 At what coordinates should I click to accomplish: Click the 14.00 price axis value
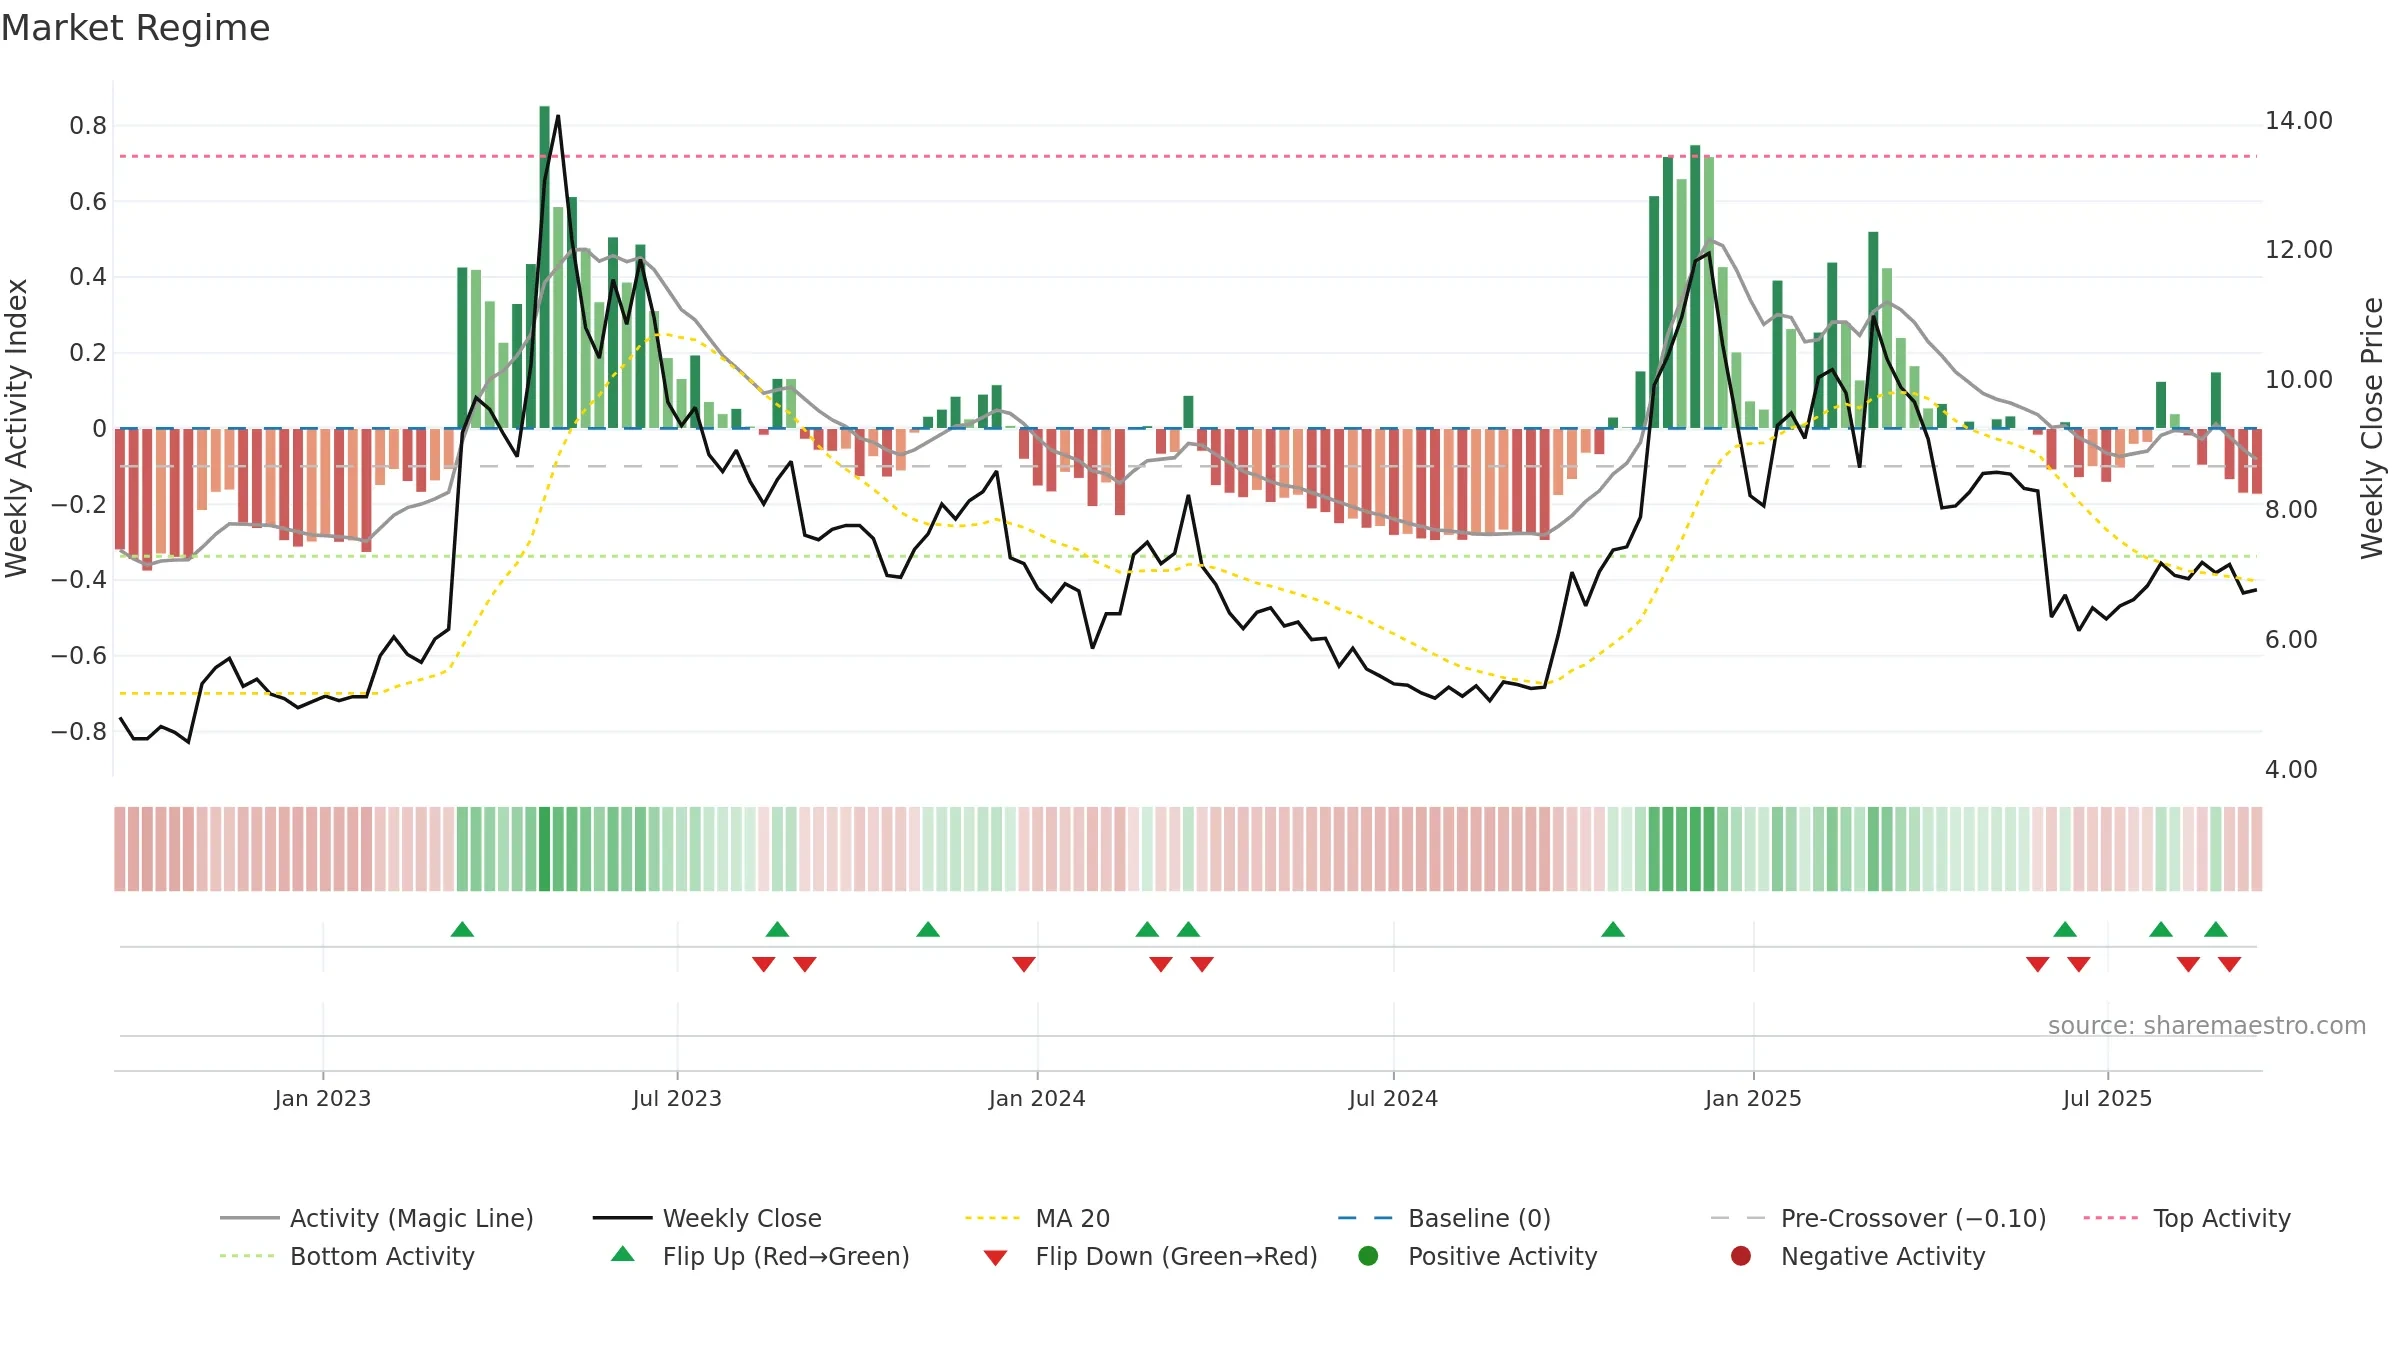click(2298, 120)
